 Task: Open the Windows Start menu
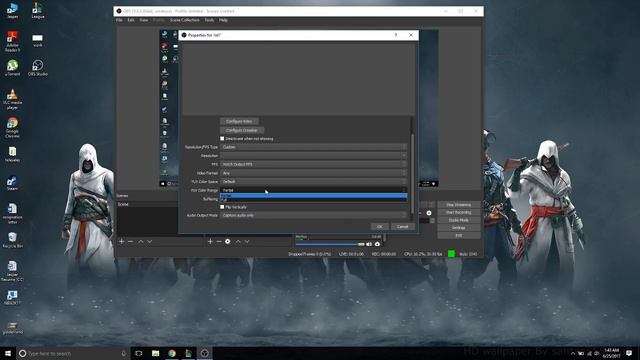8,353
